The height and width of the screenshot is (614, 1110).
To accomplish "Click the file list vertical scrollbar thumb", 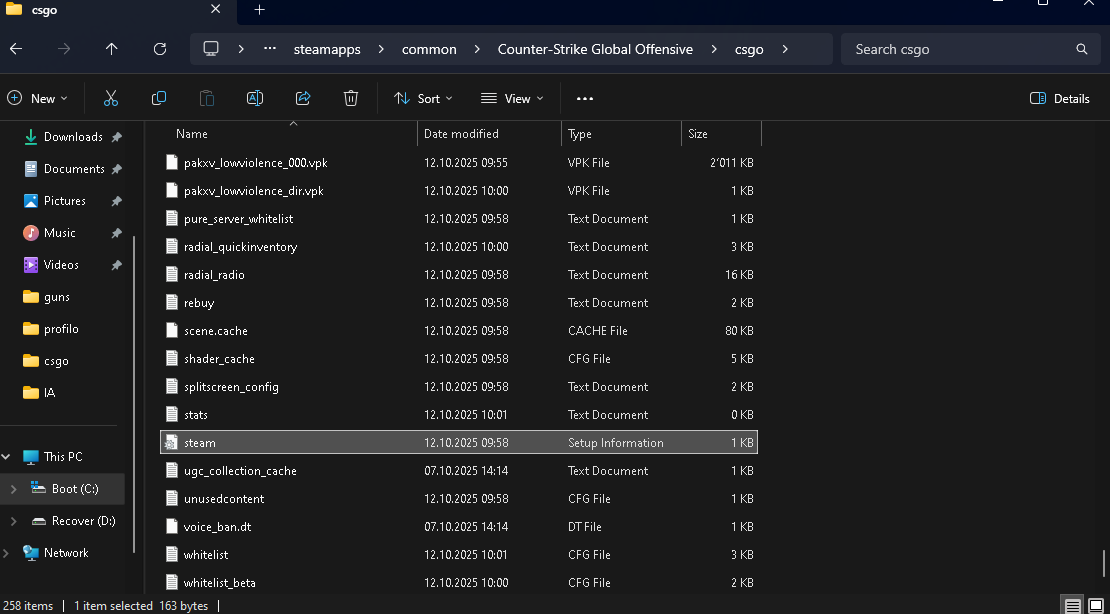I will (x=1104, y=564).
